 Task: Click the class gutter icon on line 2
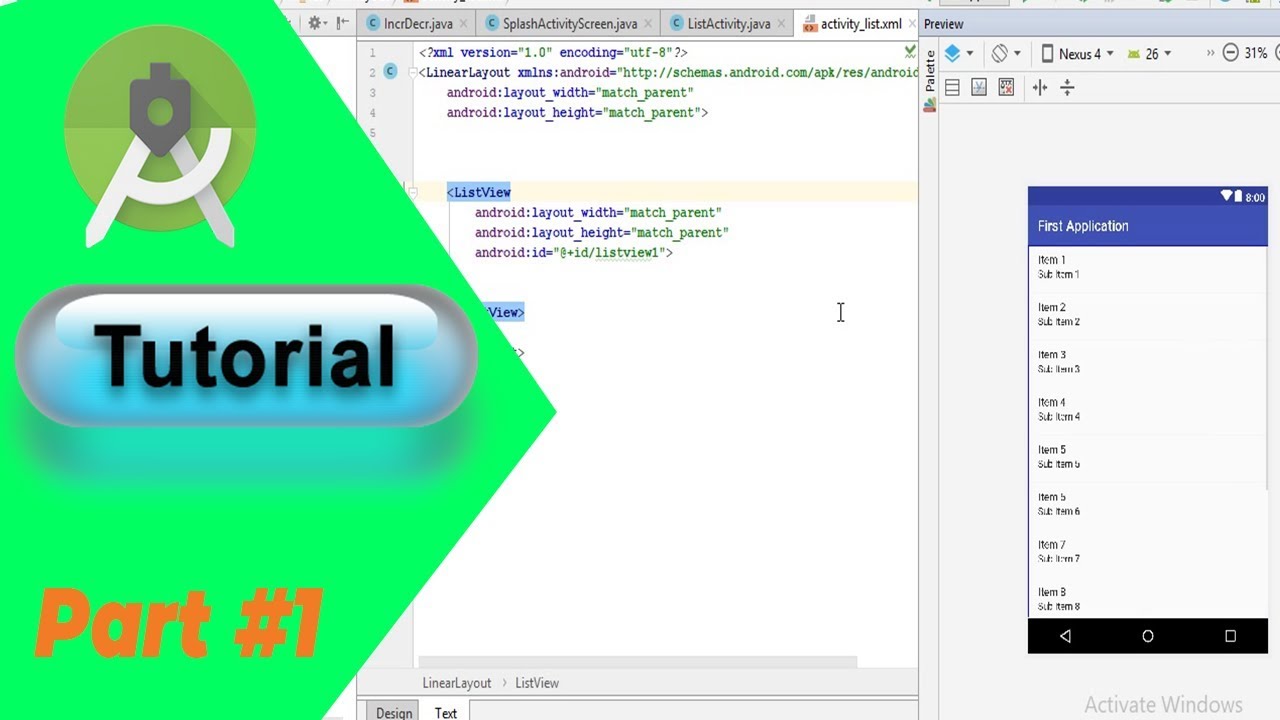click(x=390, y=72)
